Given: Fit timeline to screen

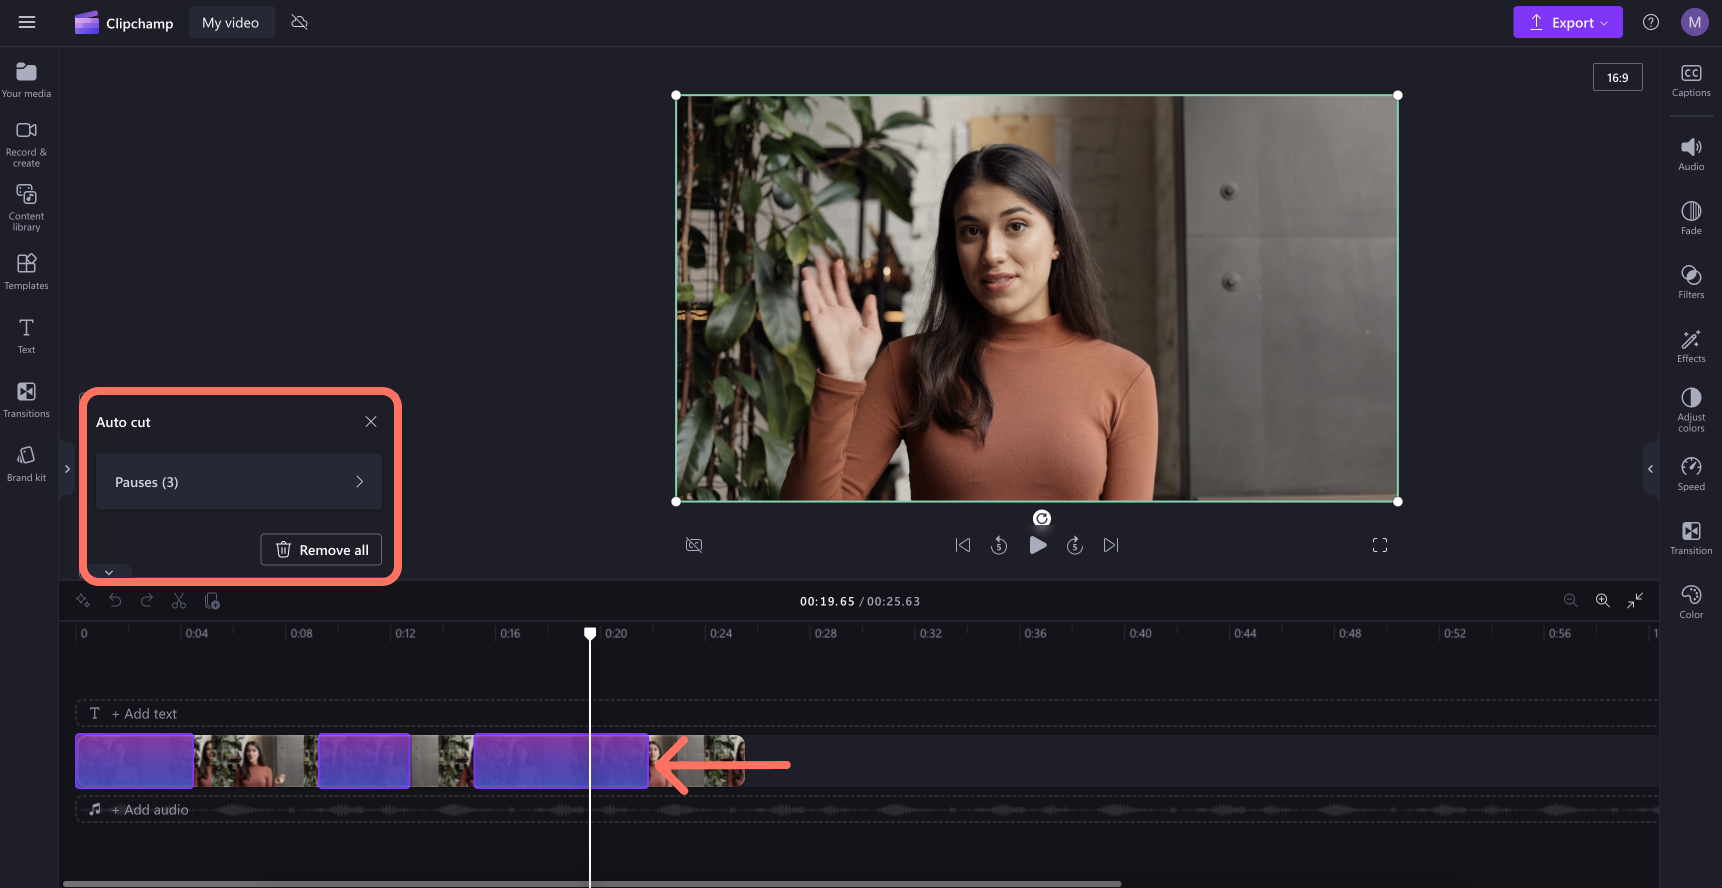Looking at the screenshot, I should [1635, 600].
